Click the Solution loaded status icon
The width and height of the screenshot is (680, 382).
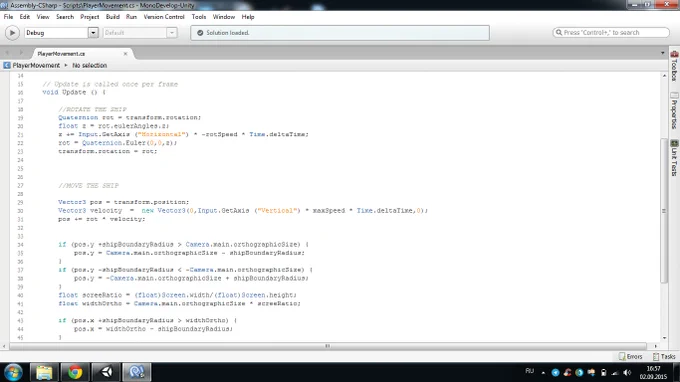[x=200, y=33]
